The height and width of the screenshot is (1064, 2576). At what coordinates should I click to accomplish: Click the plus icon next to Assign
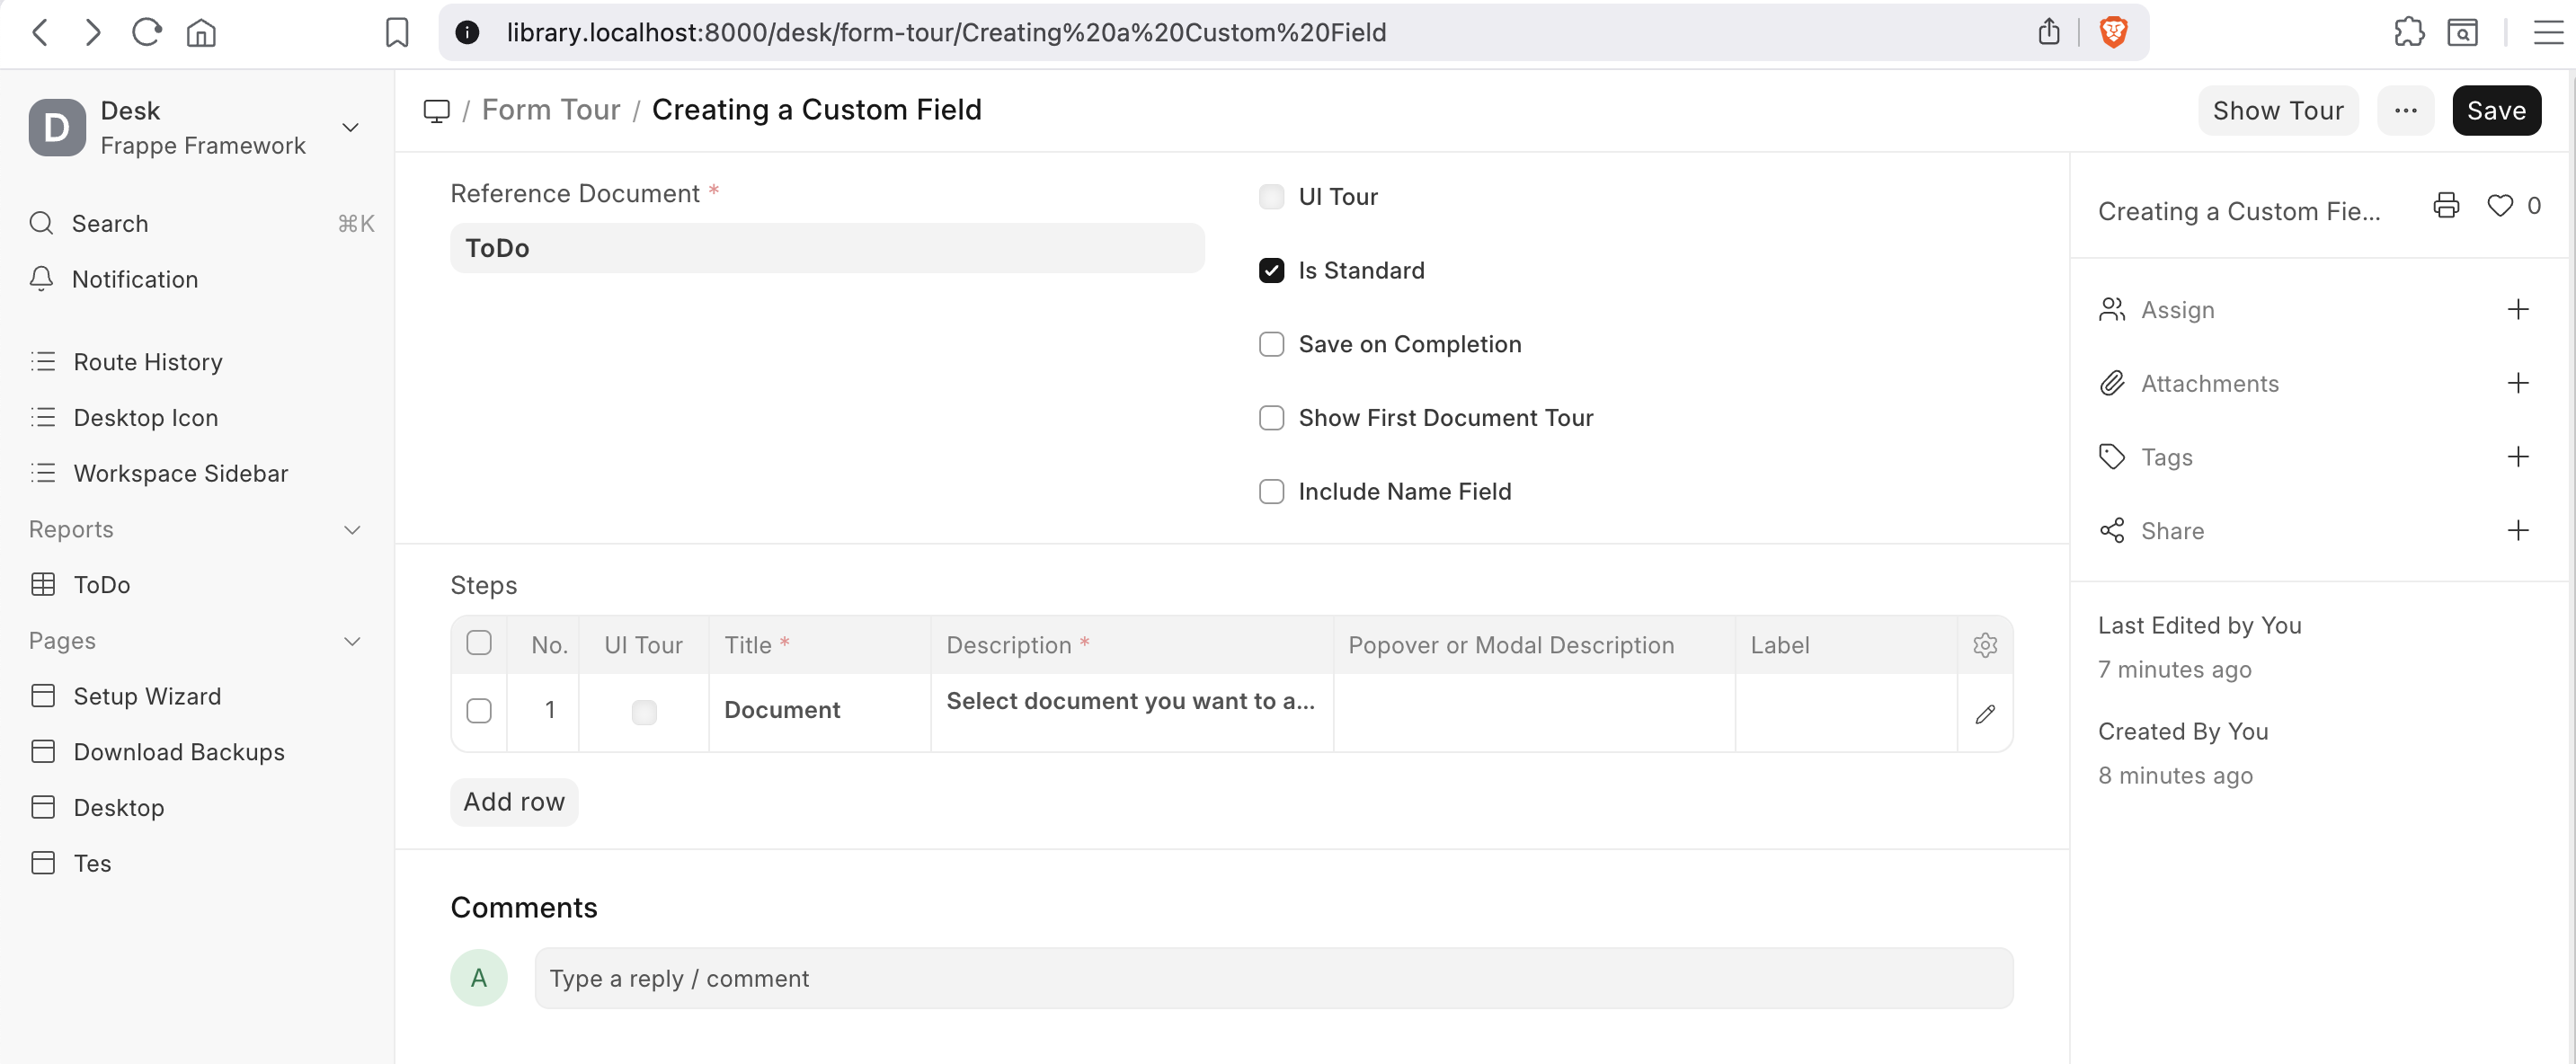coord(2517,310)
